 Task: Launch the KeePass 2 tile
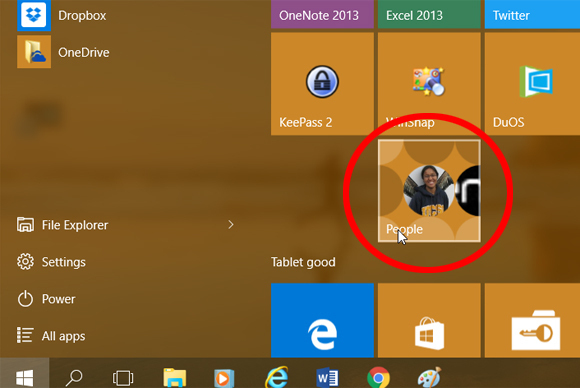322,84
